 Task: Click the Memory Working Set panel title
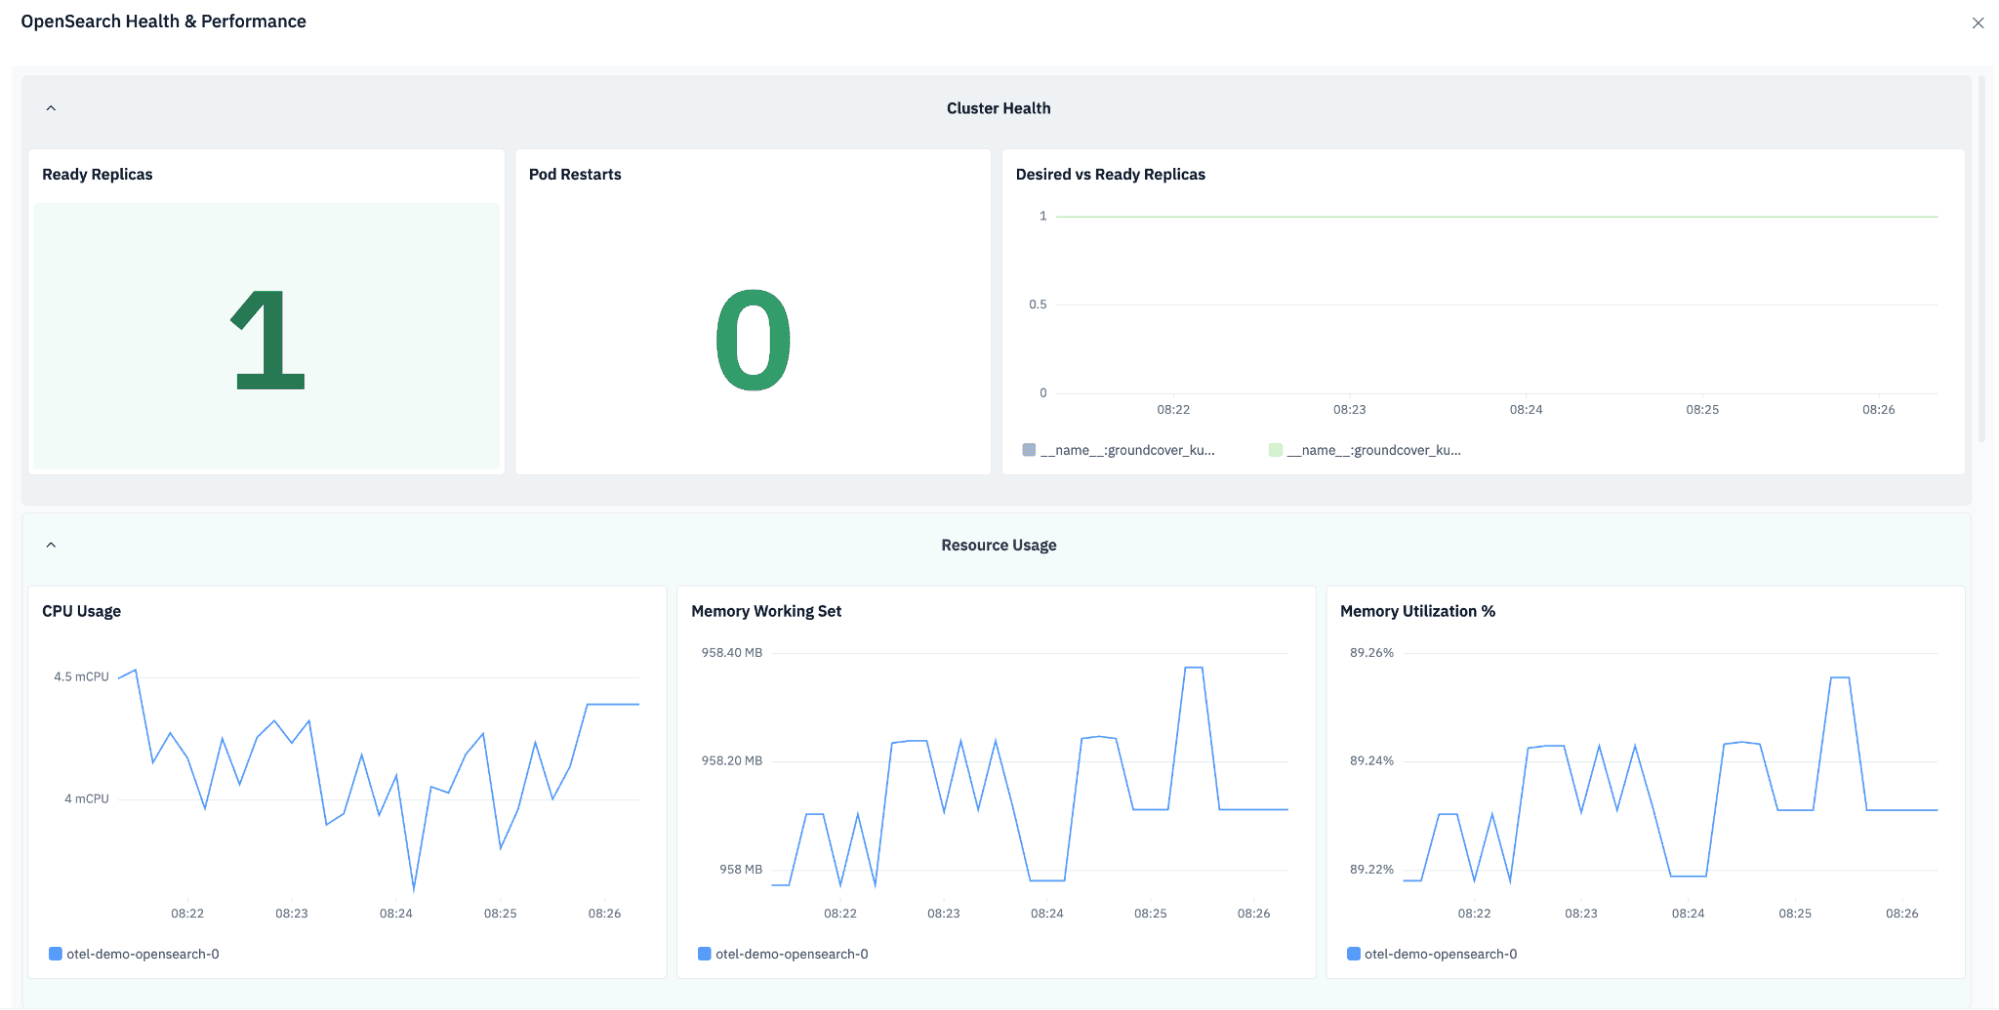pyautogui.click(x=766, y=611)
